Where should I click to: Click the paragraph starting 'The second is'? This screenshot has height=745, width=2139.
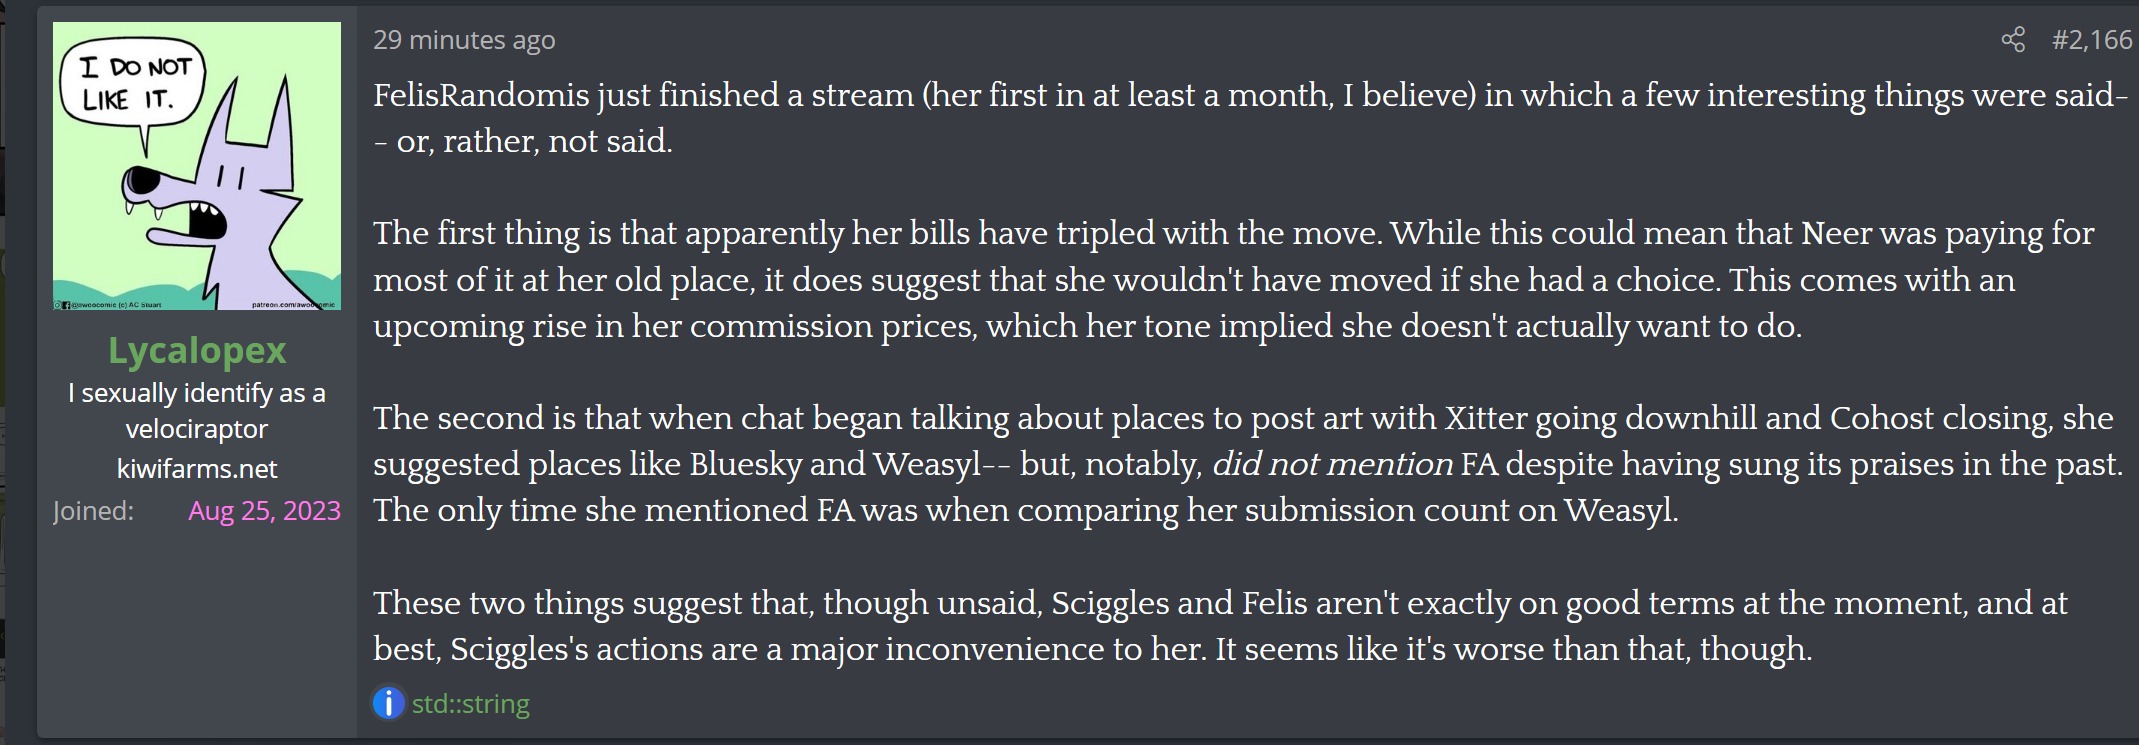[1248, 464]
